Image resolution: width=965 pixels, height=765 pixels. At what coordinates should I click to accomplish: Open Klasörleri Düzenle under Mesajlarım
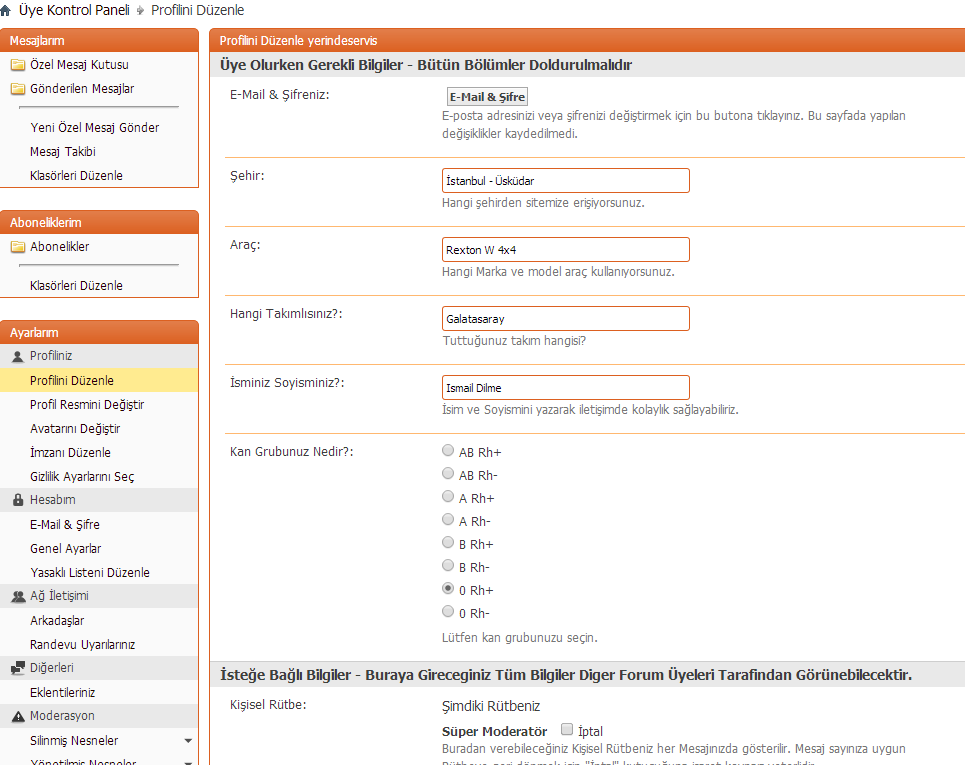point(76,175)
